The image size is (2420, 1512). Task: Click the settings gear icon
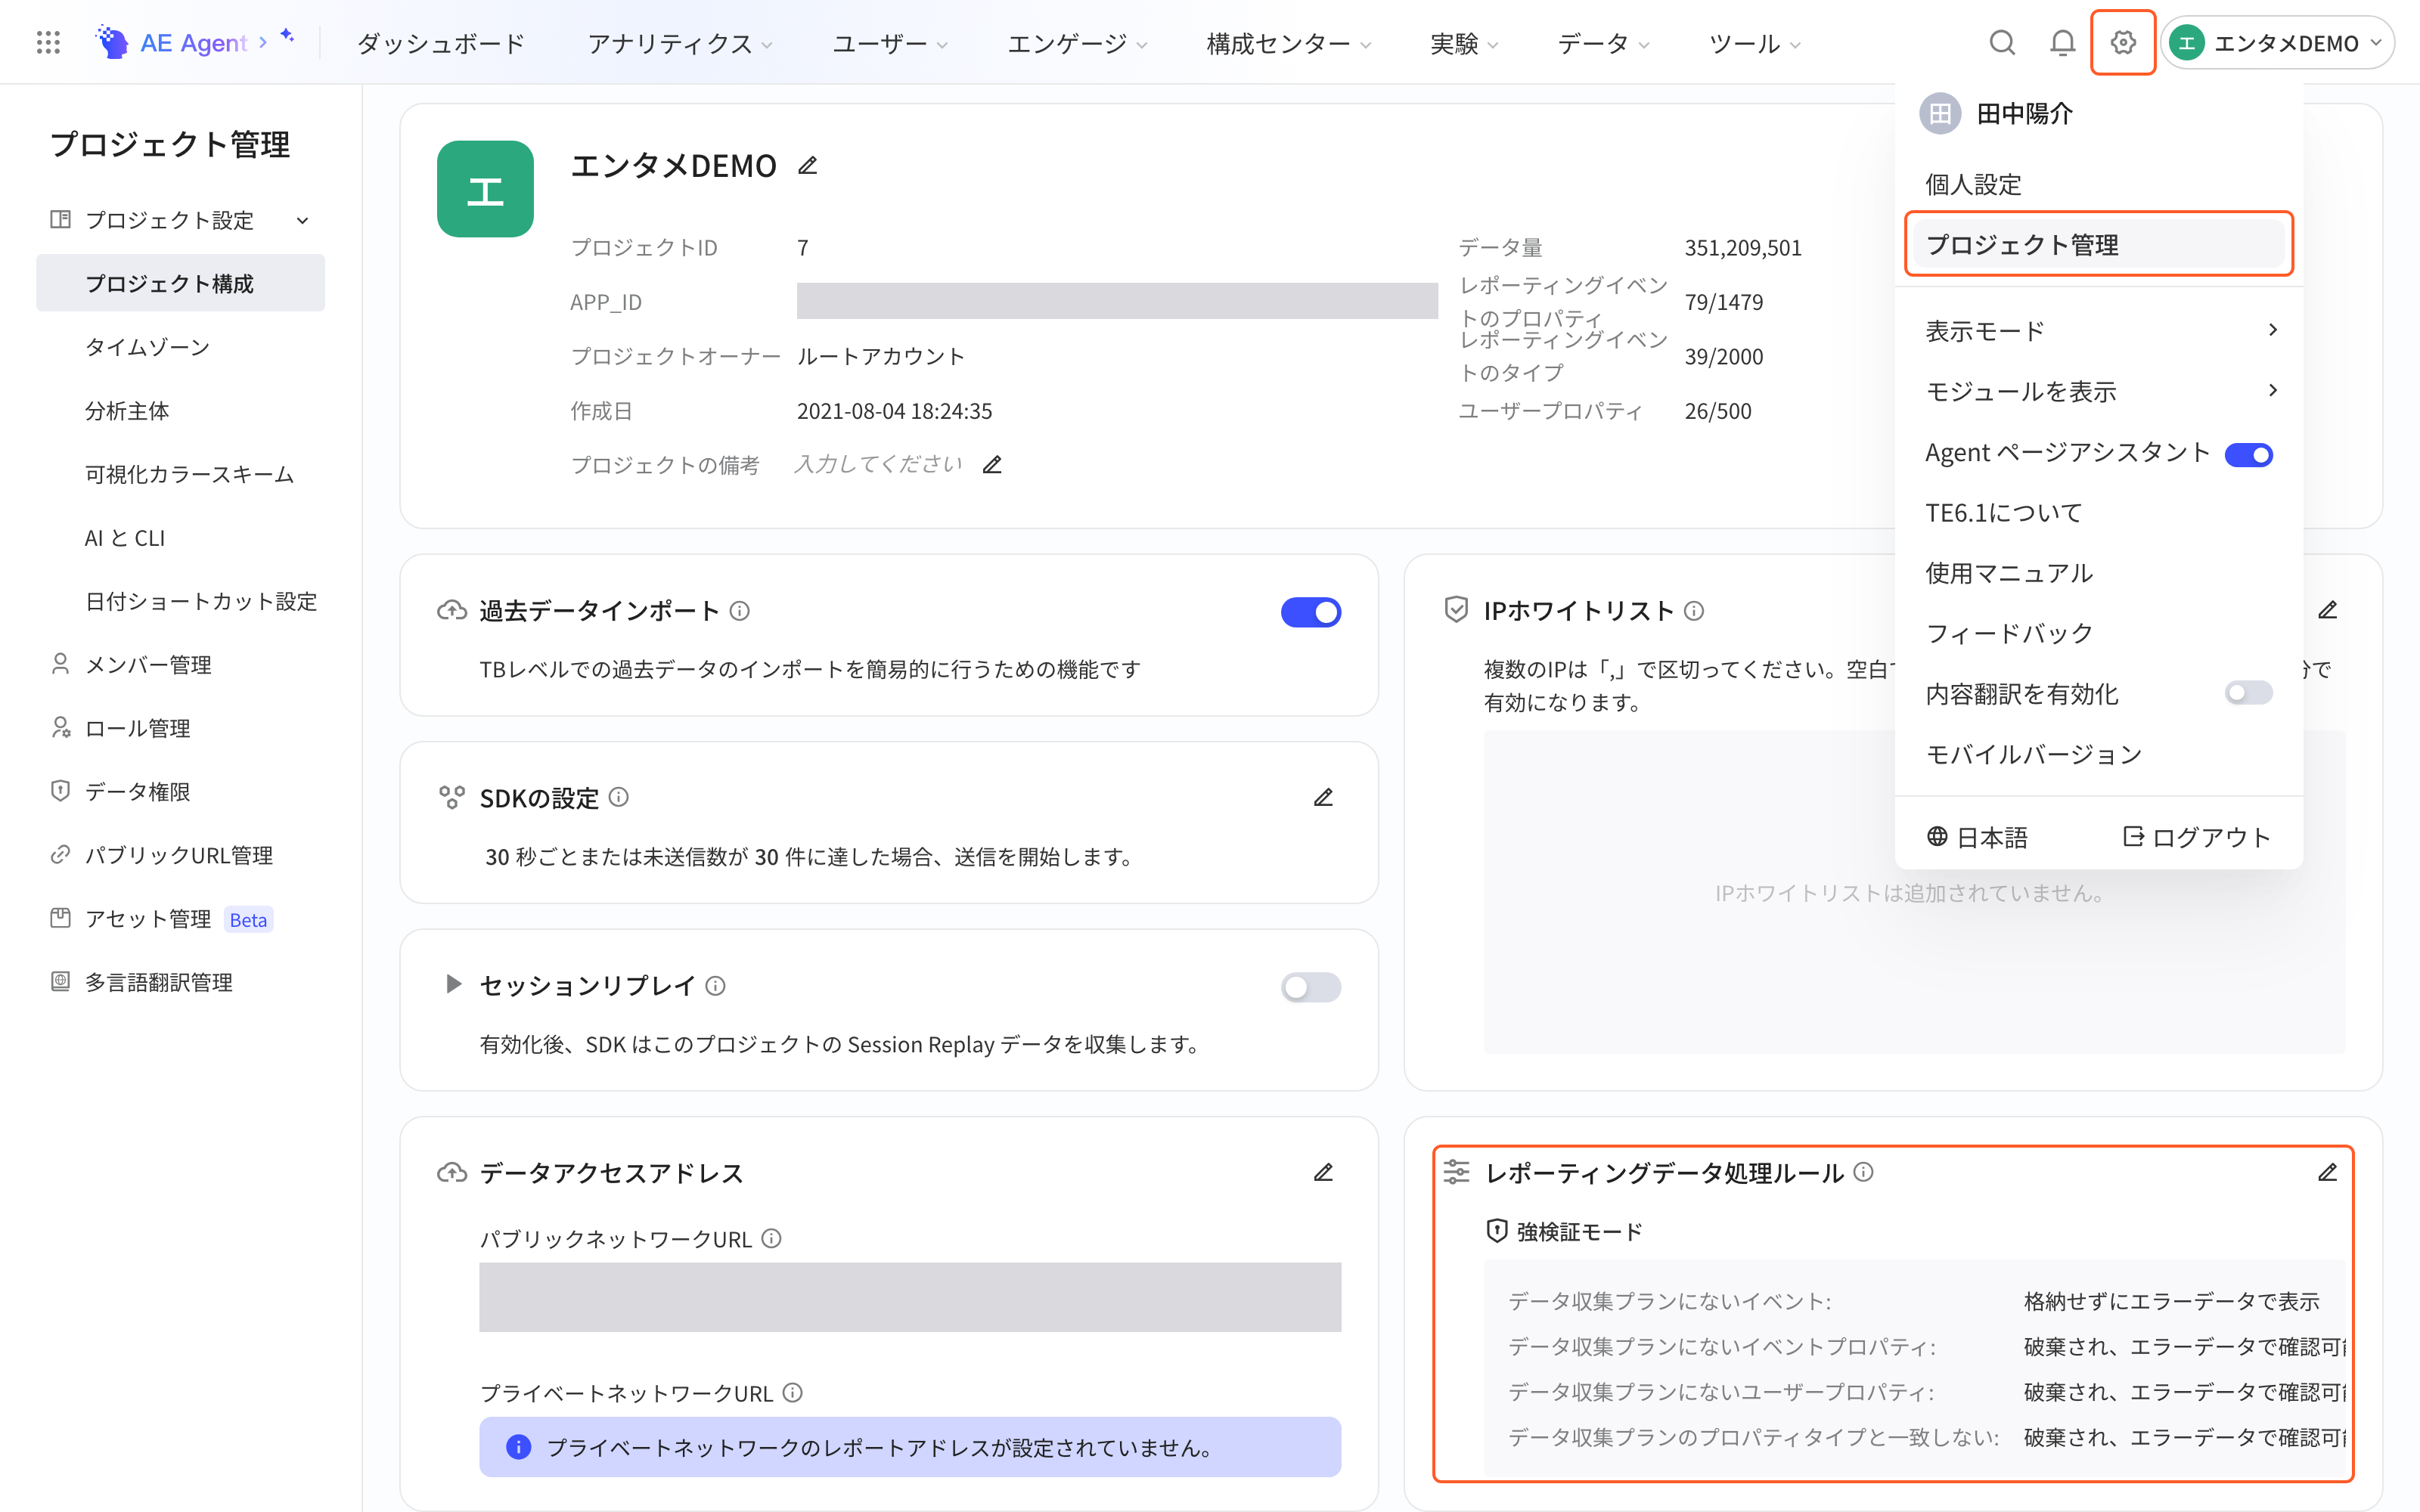tap(2123, 42)
